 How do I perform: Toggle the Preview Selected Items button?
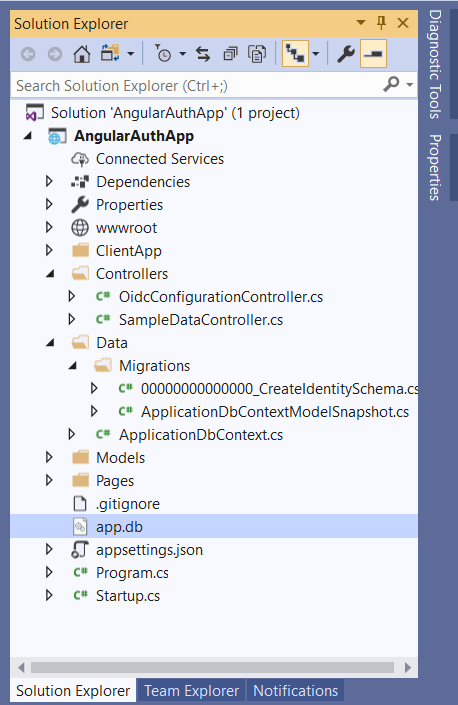pyautogui.click(x=374, y=54)
